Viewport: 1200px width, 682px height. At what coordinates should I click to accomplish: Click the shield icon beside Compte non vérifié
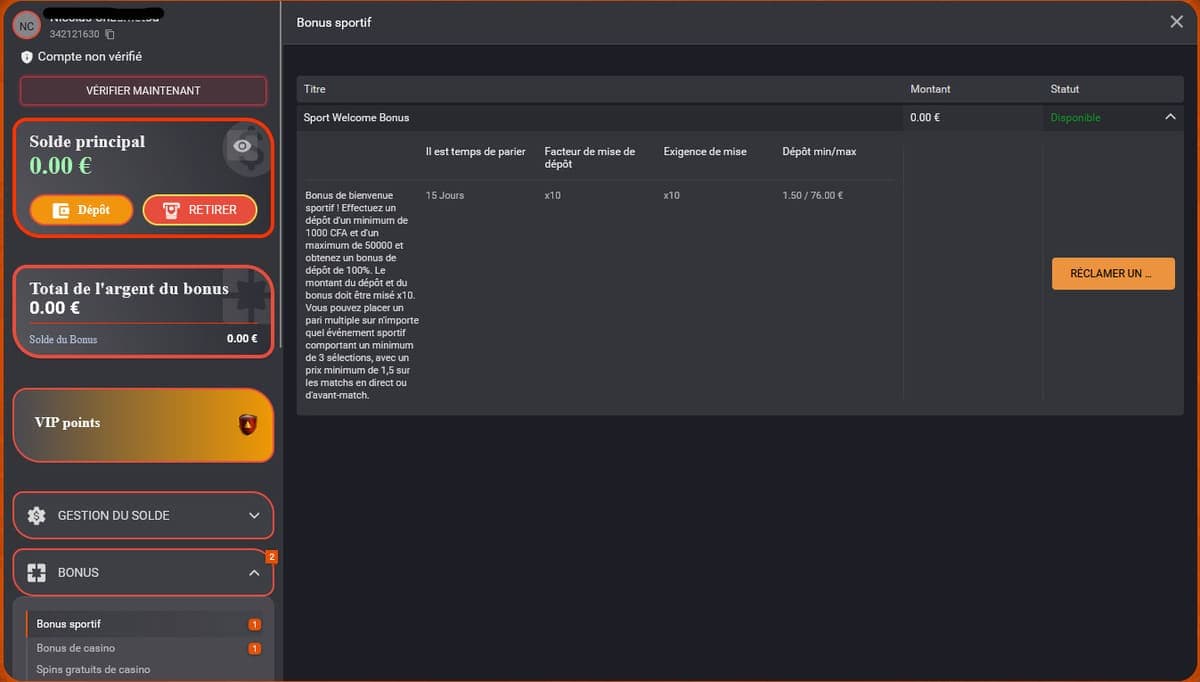click(x=27, y=57)
